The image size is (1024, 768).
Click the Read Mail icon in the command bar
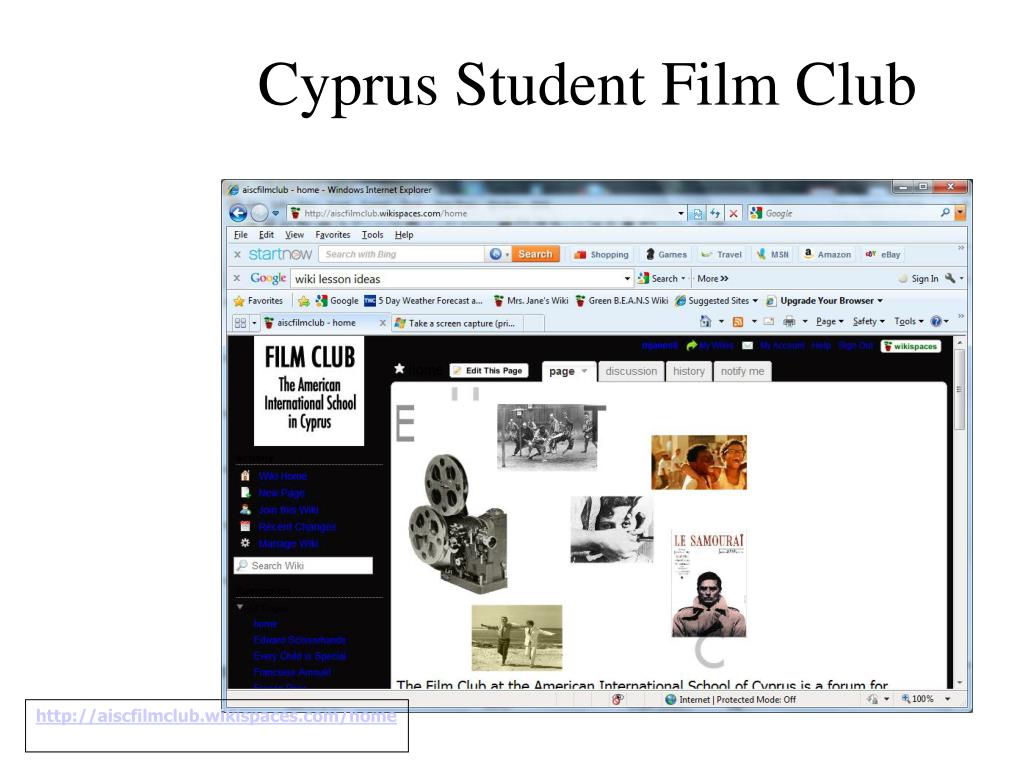point(769,321)
